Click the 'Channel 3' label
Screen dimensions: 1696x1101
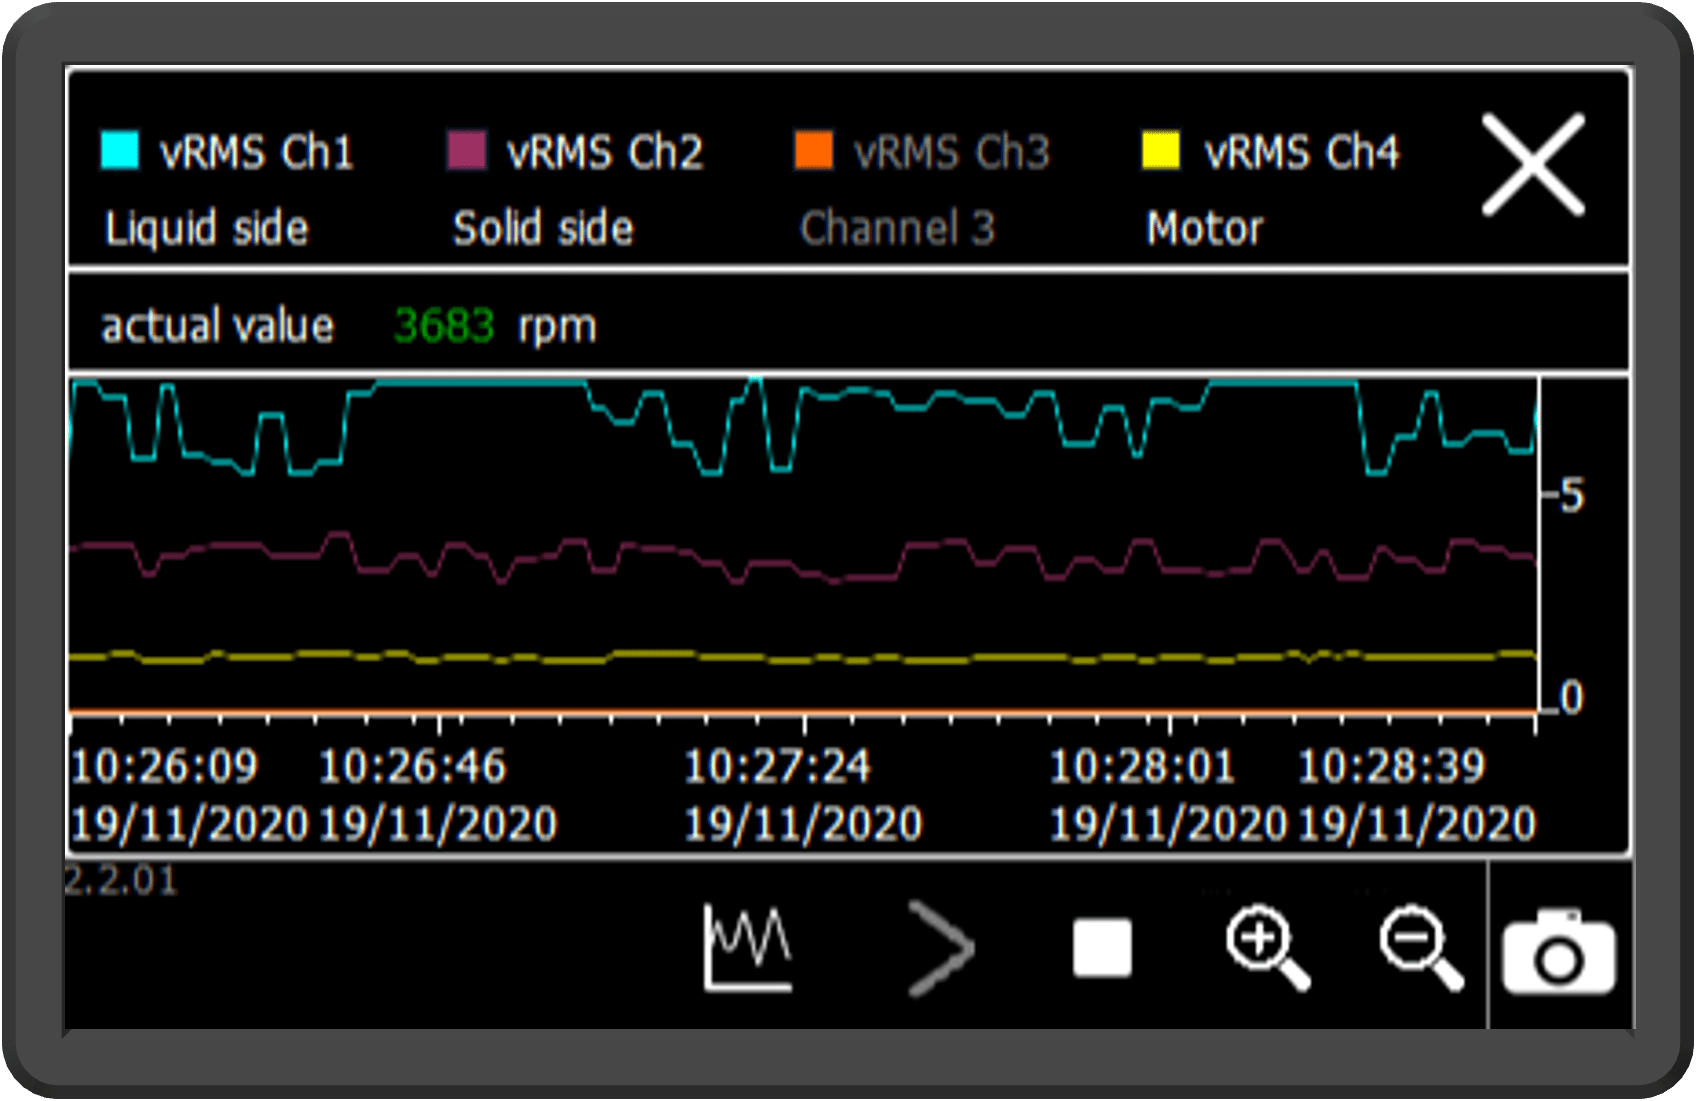pyautogui.click(x=897, y=228)
